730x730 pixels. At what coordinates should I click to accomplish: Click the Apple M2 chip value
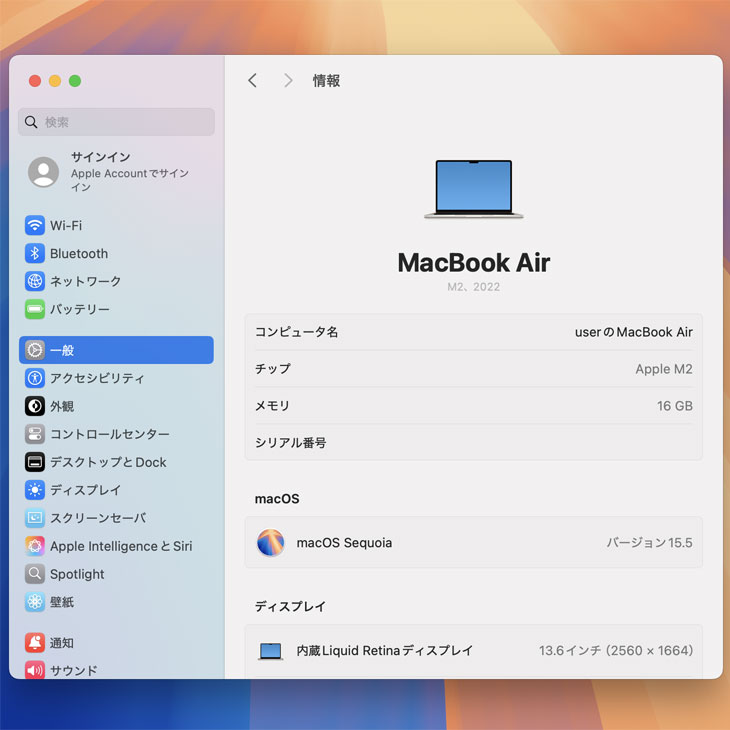tap(664, 369)
